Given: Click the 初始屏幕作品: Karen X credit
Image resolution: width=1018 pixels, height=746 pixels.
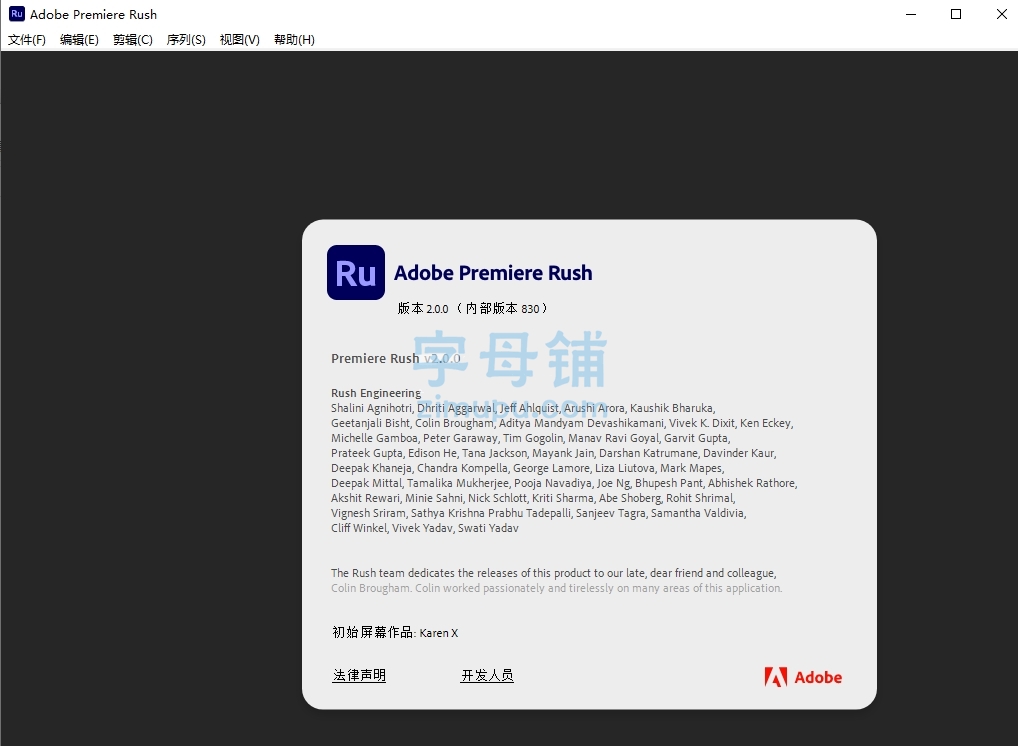Looking at the screenshot, I should (x=395, y=632).
